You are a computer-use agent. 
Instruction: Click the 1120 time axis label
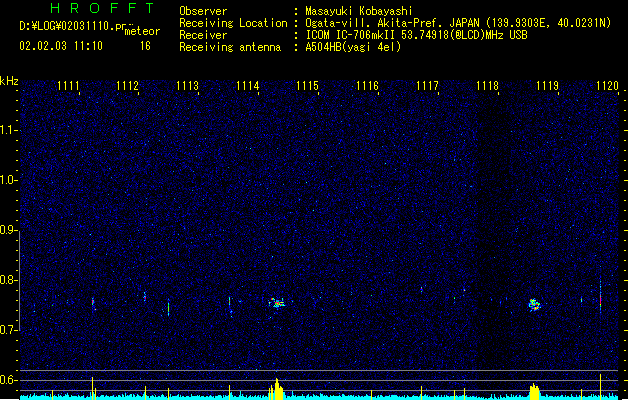point(607,86)
